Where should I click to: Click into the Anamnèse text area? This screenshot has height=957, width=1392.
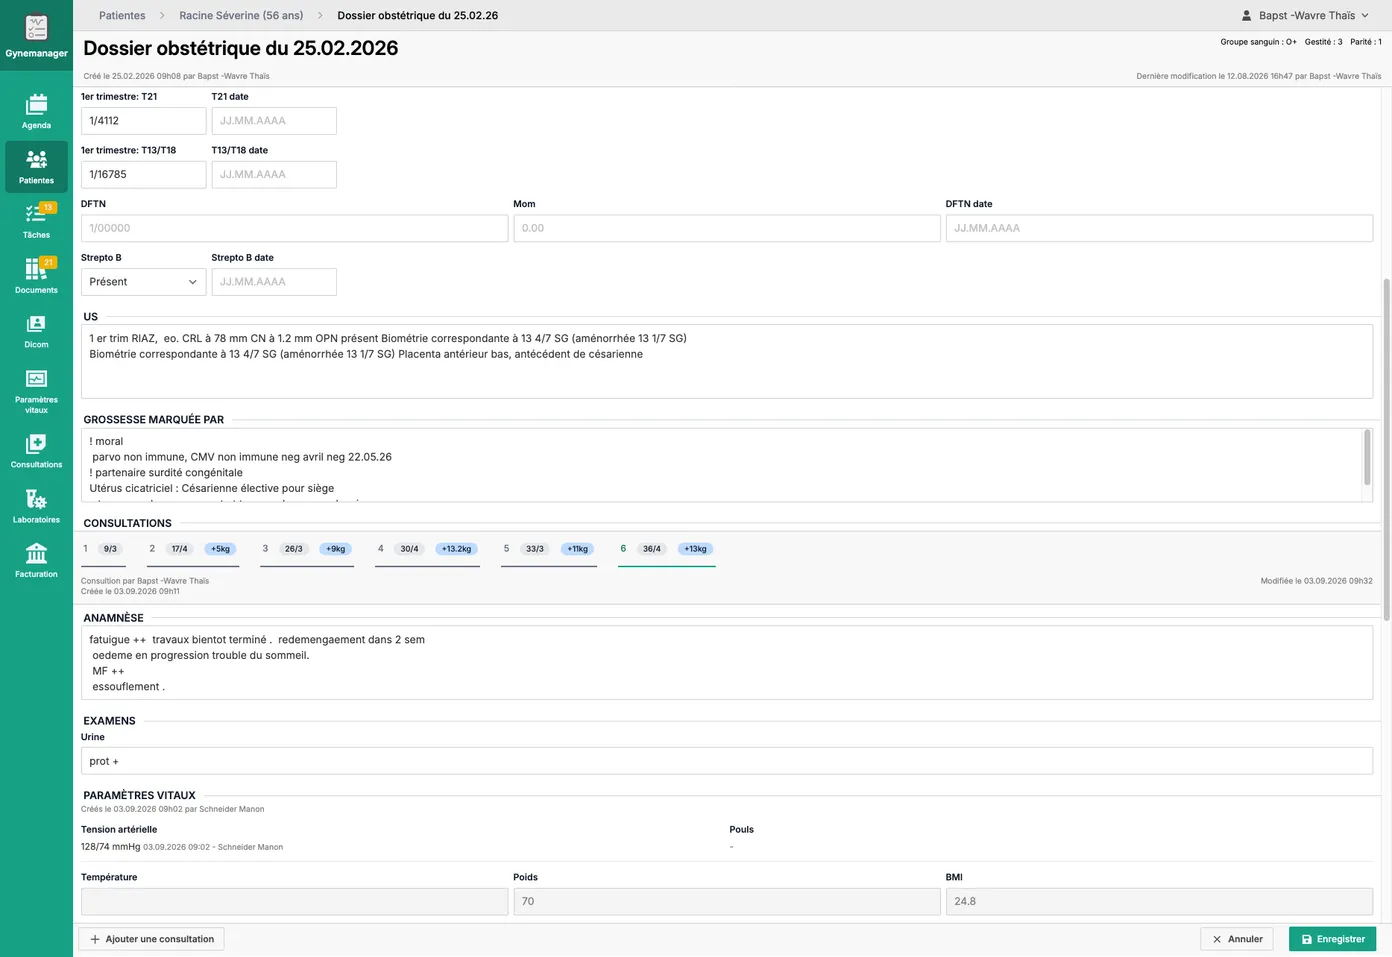coord(727,663)
